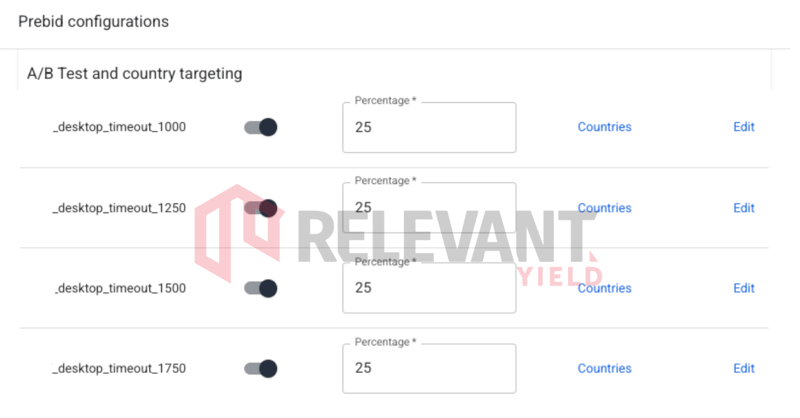Click the Prebid configurations heading
This screenshot has height=418, width=800.
[94, 21]
